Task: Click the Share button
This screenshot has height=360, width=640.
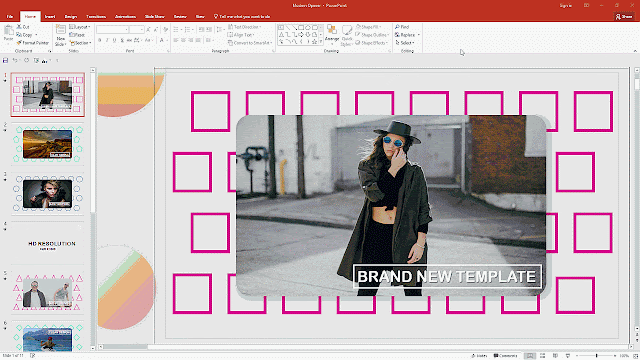Action: point(624,16)
